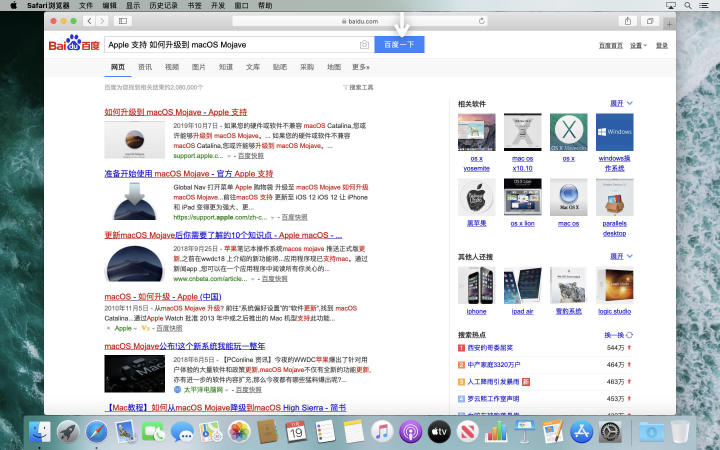720x450 pixels.
Task: Open Music from the dock
Action: [x=382, y=432]
